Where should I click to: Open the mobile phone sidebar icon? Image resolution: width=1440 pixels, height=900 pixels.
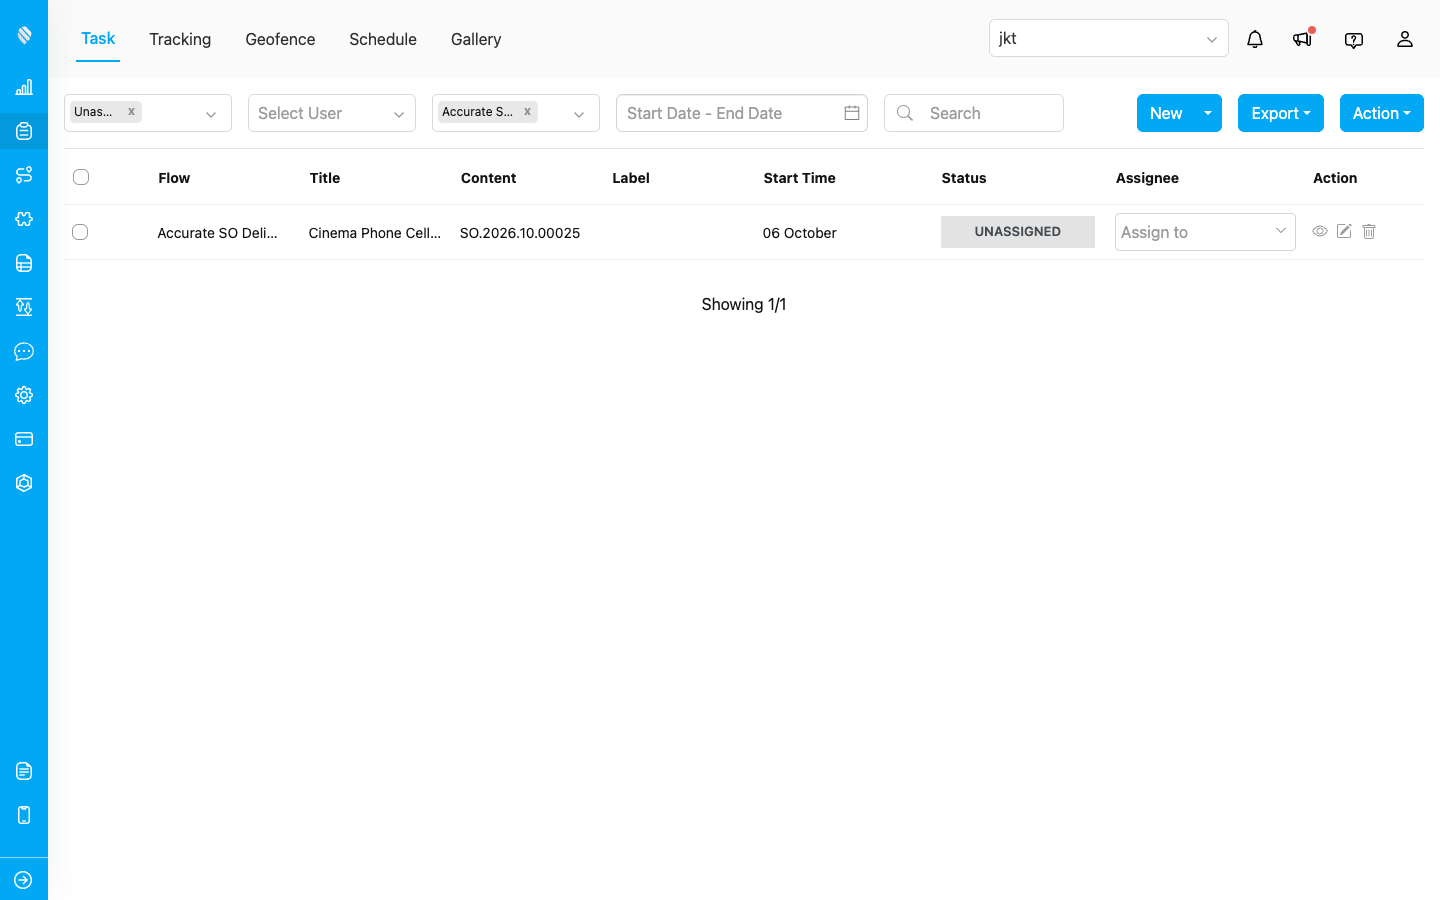(x=24, y=815)
